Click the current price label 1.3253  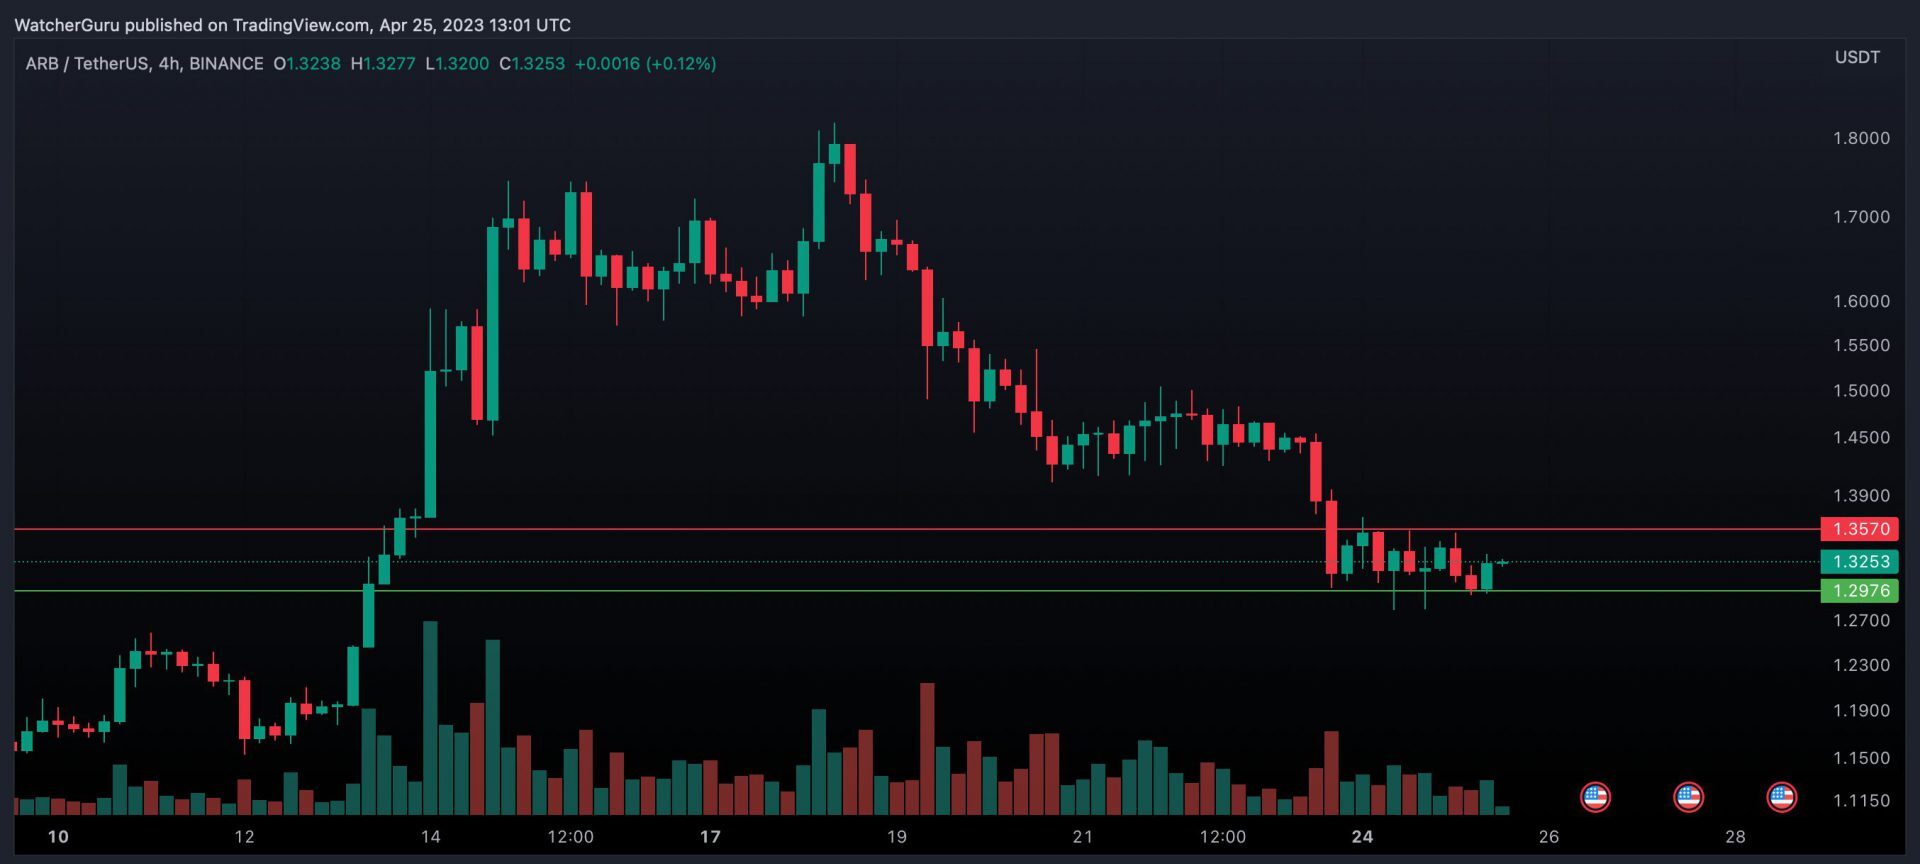point(1859,562)
